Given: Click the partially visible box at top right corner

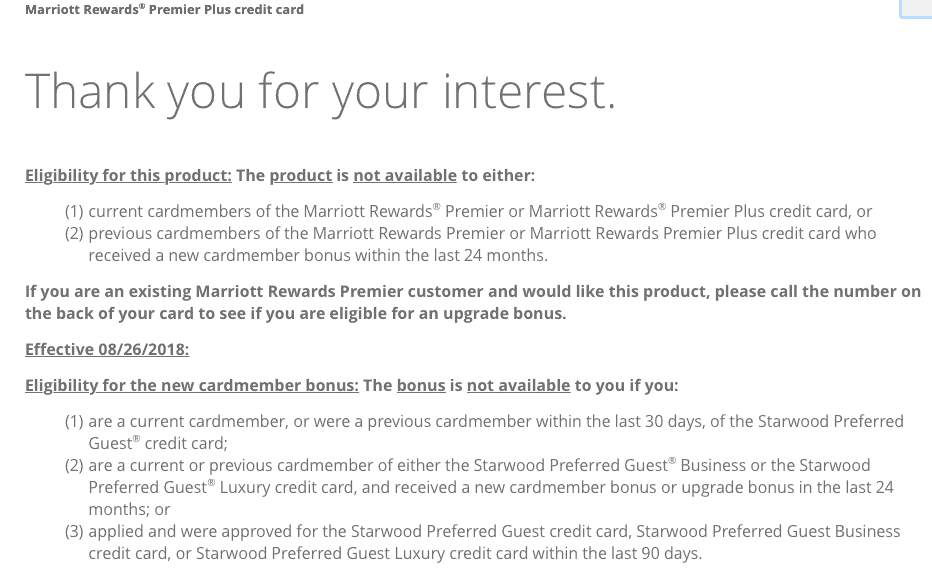Looking at the screenshot, I should [x=916, y=9].
